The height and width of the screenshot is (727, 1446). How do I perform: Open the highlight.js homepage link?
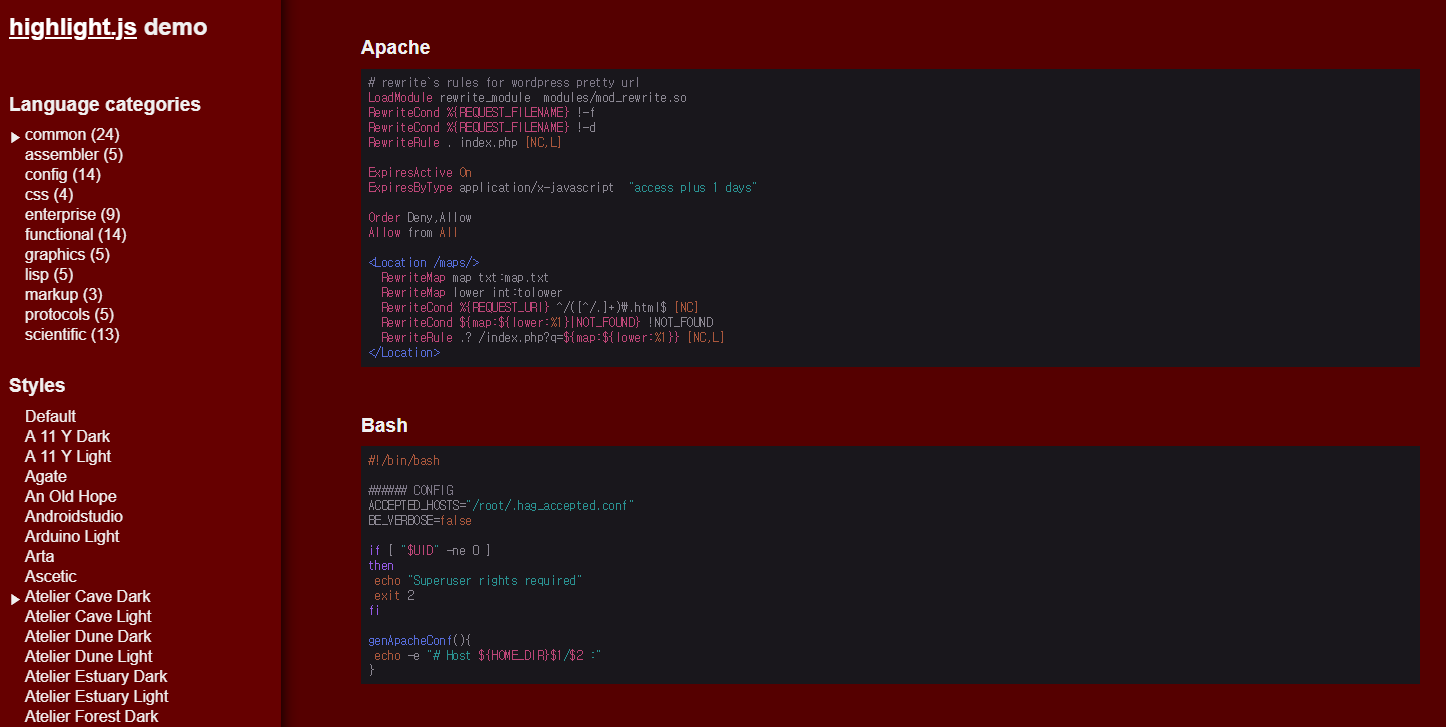[73, 28]
